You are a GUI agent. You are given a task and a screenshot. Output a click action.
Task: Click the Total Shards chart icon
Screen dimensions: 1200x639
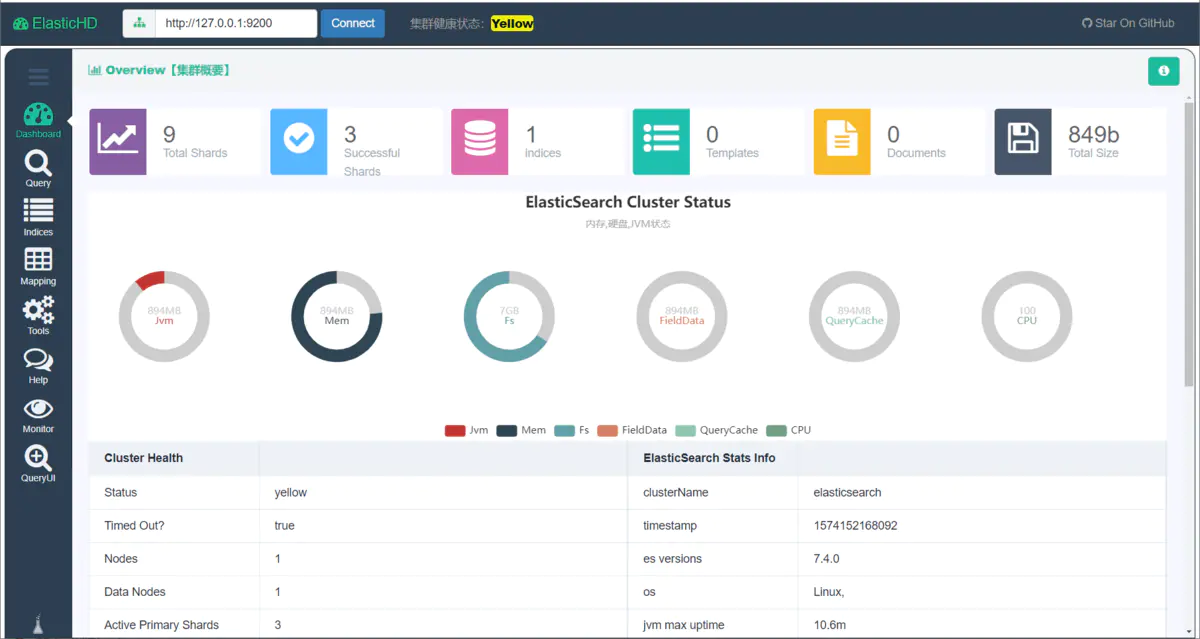pos(118,141)
